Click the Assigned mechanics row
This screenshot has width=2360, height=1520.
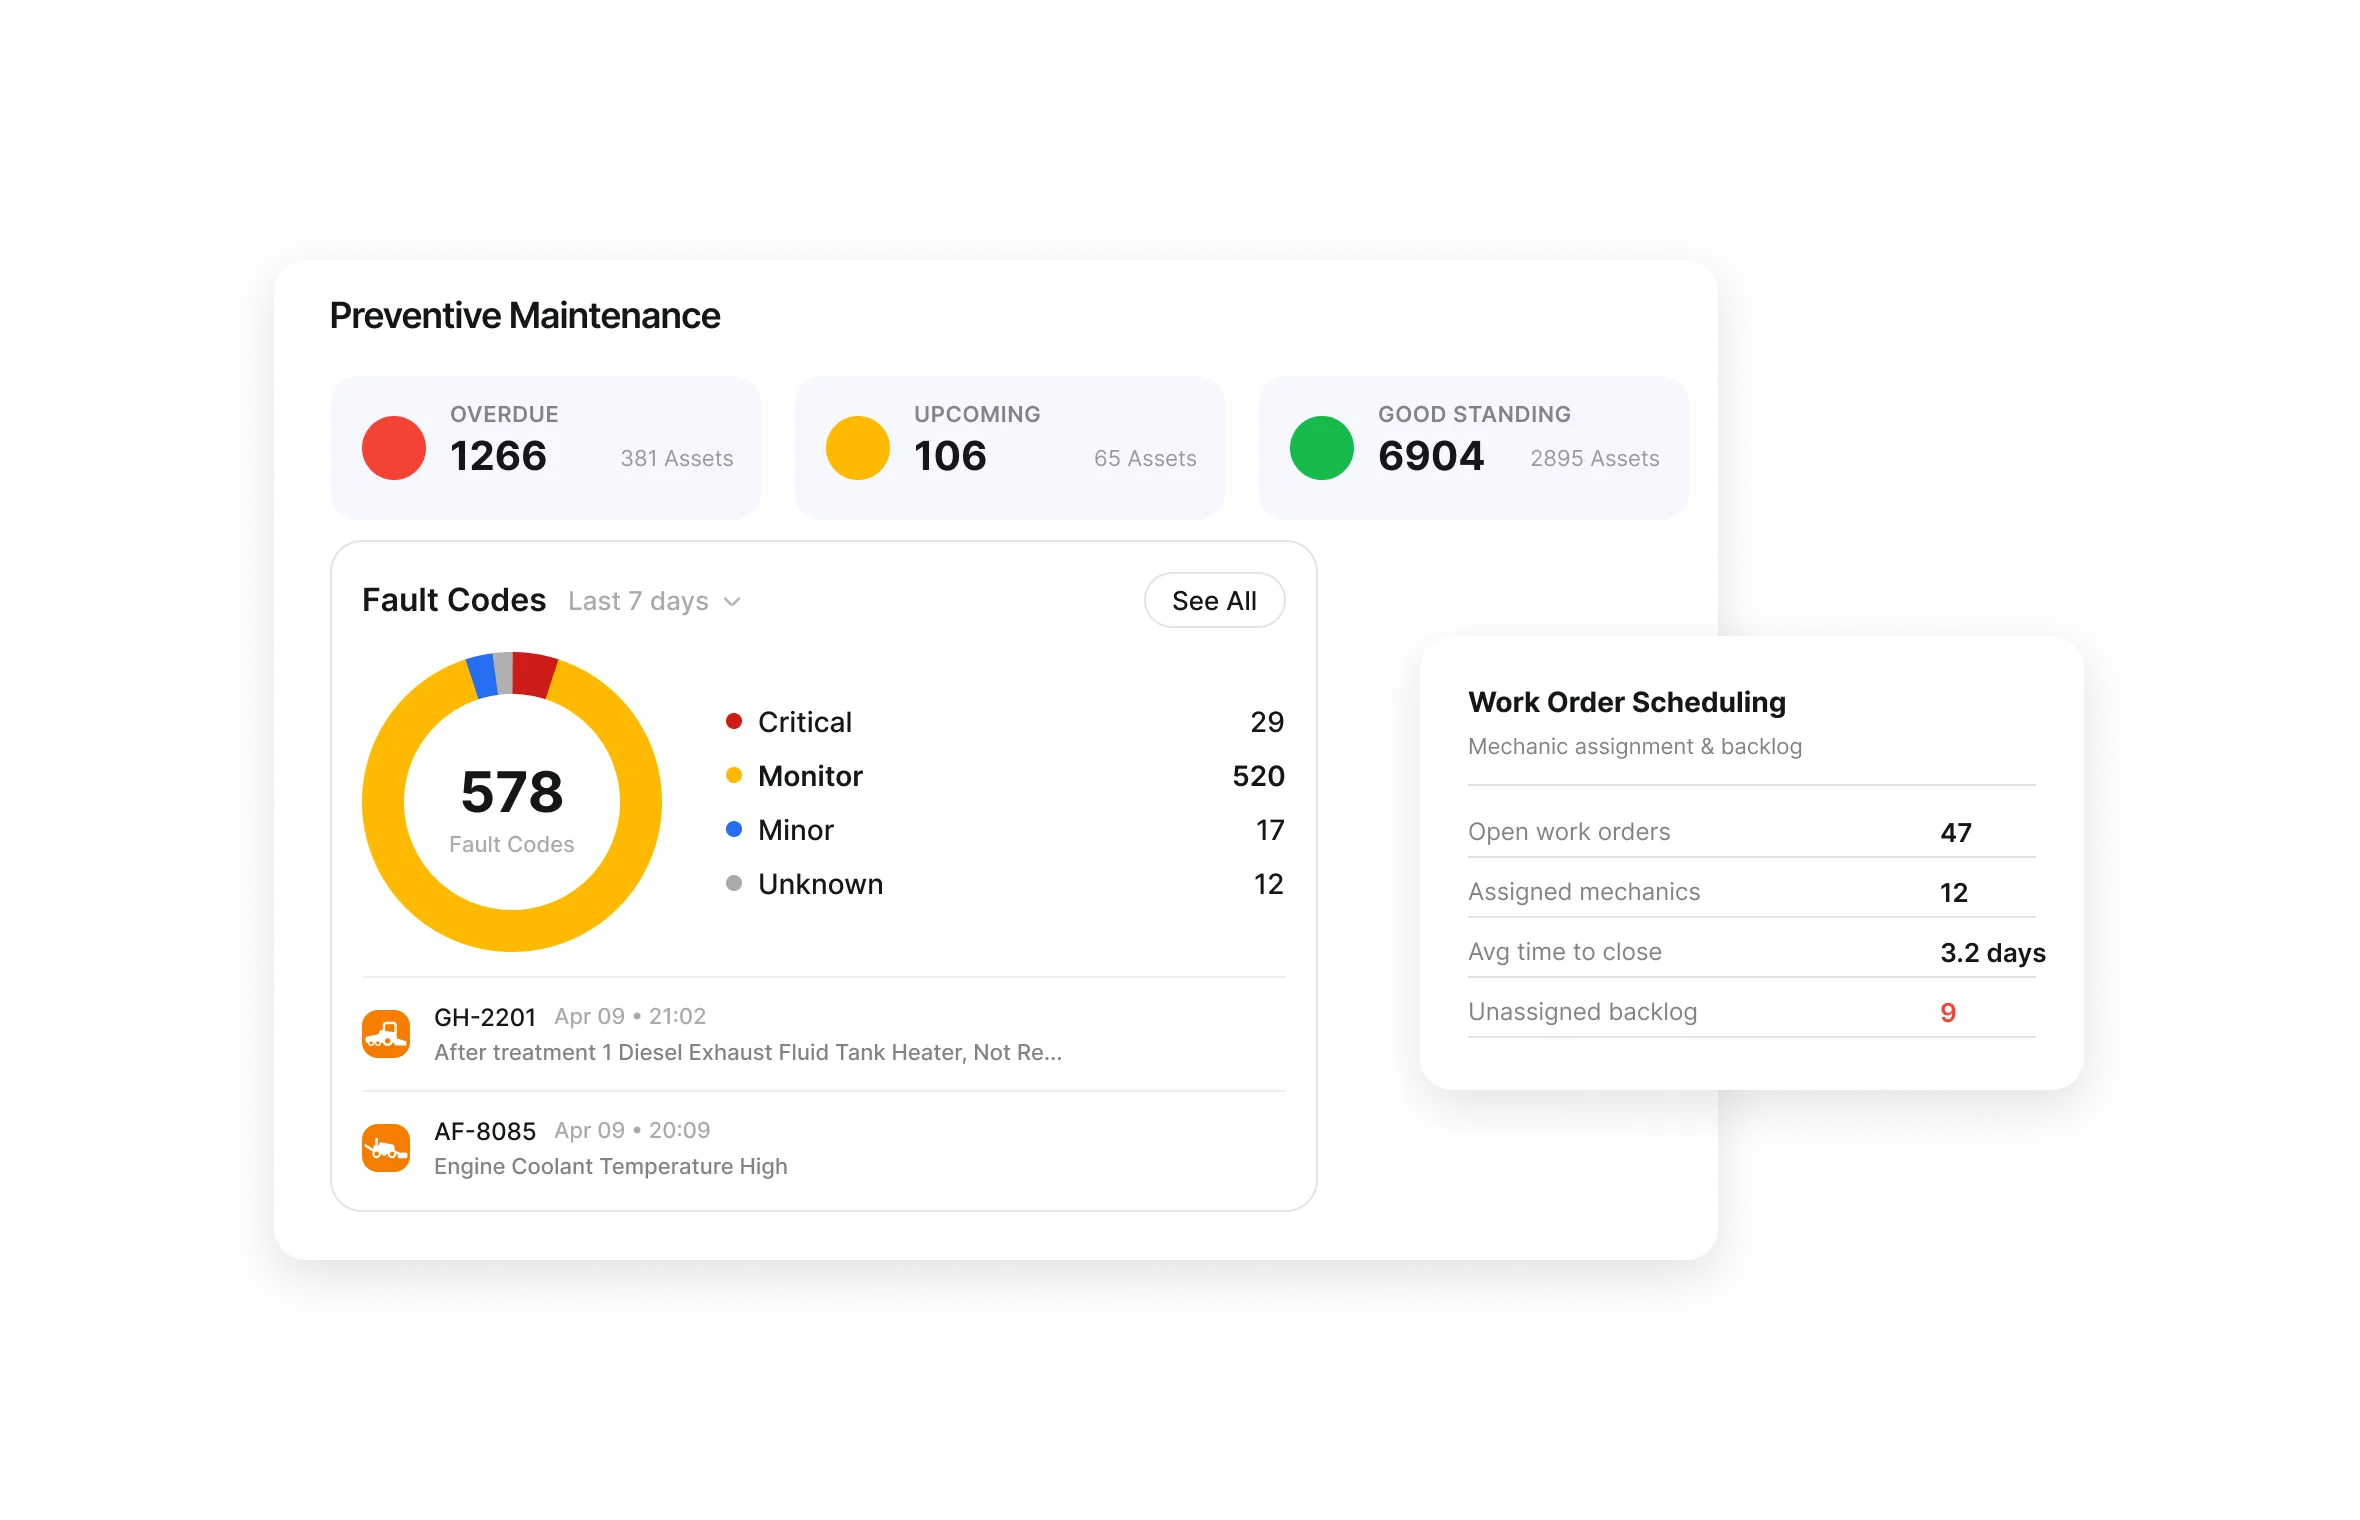pos(1752,891)
